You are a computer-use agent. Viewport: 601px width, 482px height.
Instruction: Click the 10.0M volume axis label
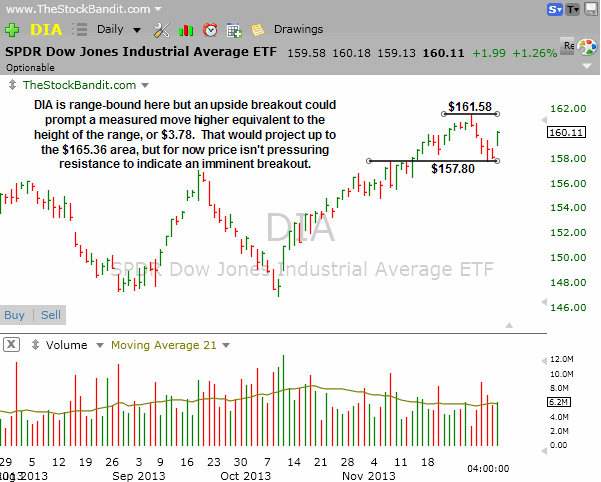562,374
